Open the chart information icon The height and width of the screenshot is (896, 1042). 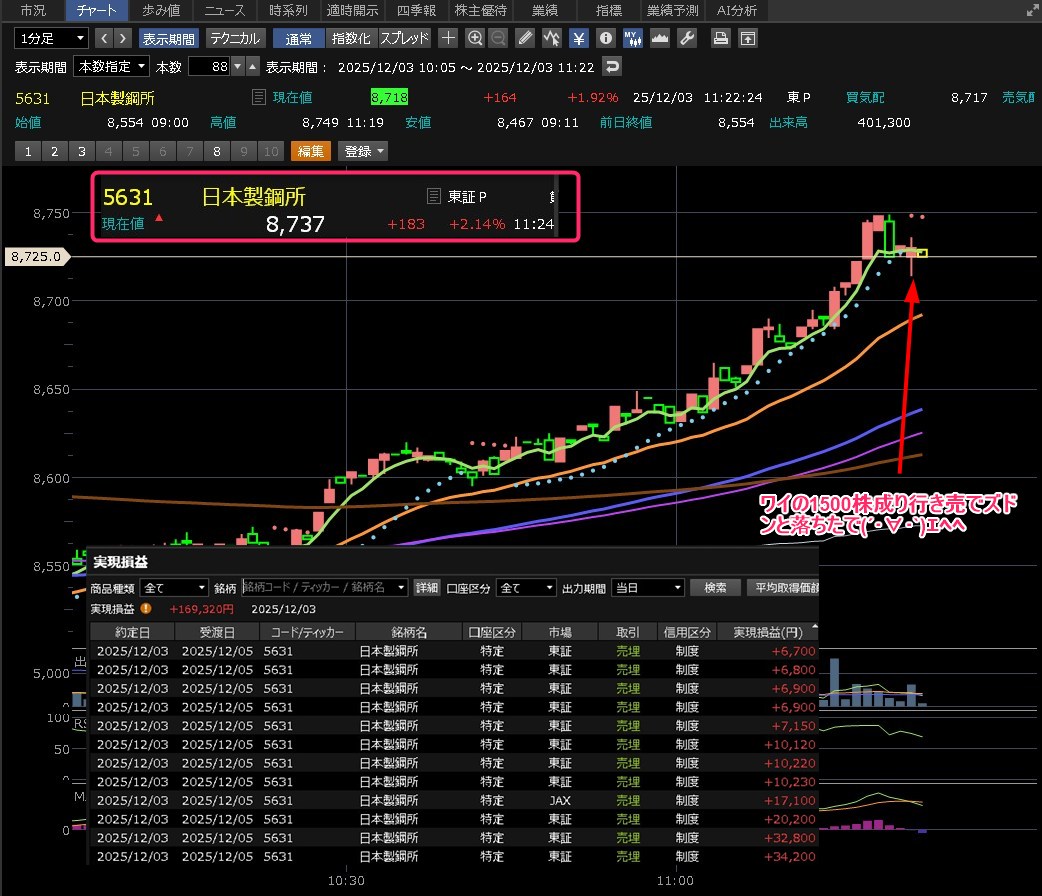(x=605, y=38)
